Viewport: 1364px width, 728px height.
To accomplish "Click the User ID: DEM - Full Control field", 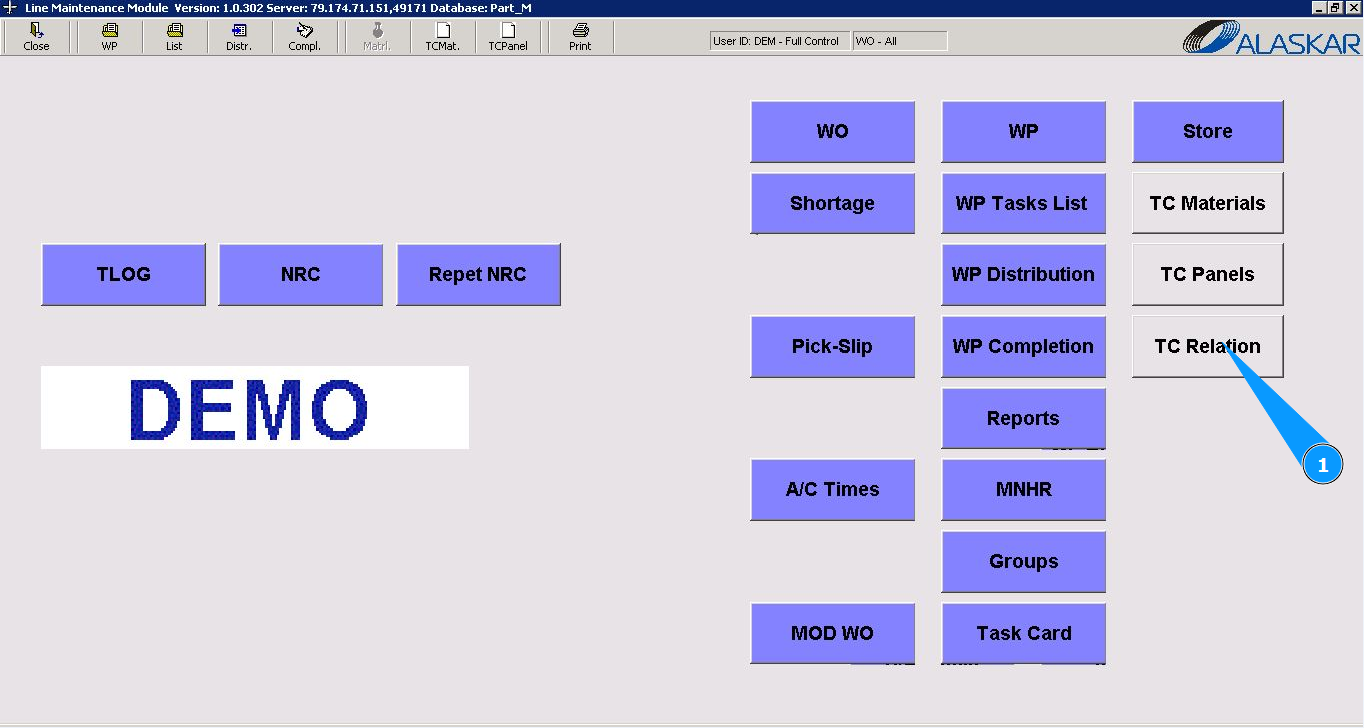I will pyautogui.click(x=779, y=41).
